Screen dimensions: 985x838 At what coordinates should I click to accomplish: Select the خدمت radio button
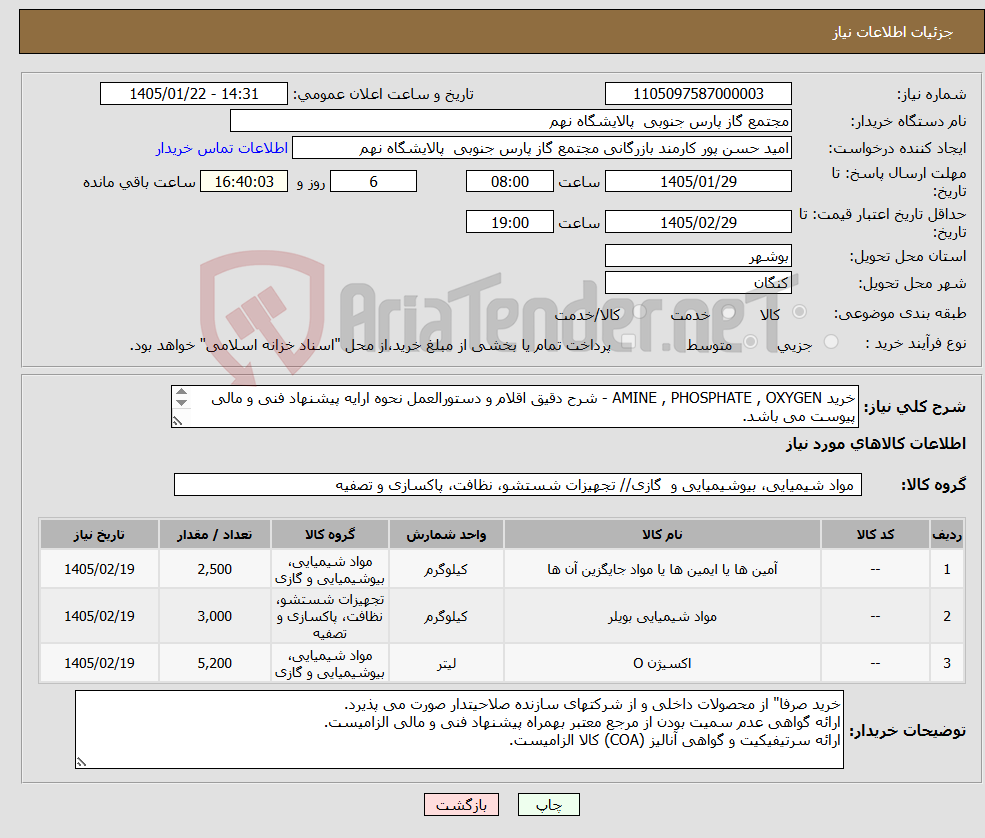point(729,312)
